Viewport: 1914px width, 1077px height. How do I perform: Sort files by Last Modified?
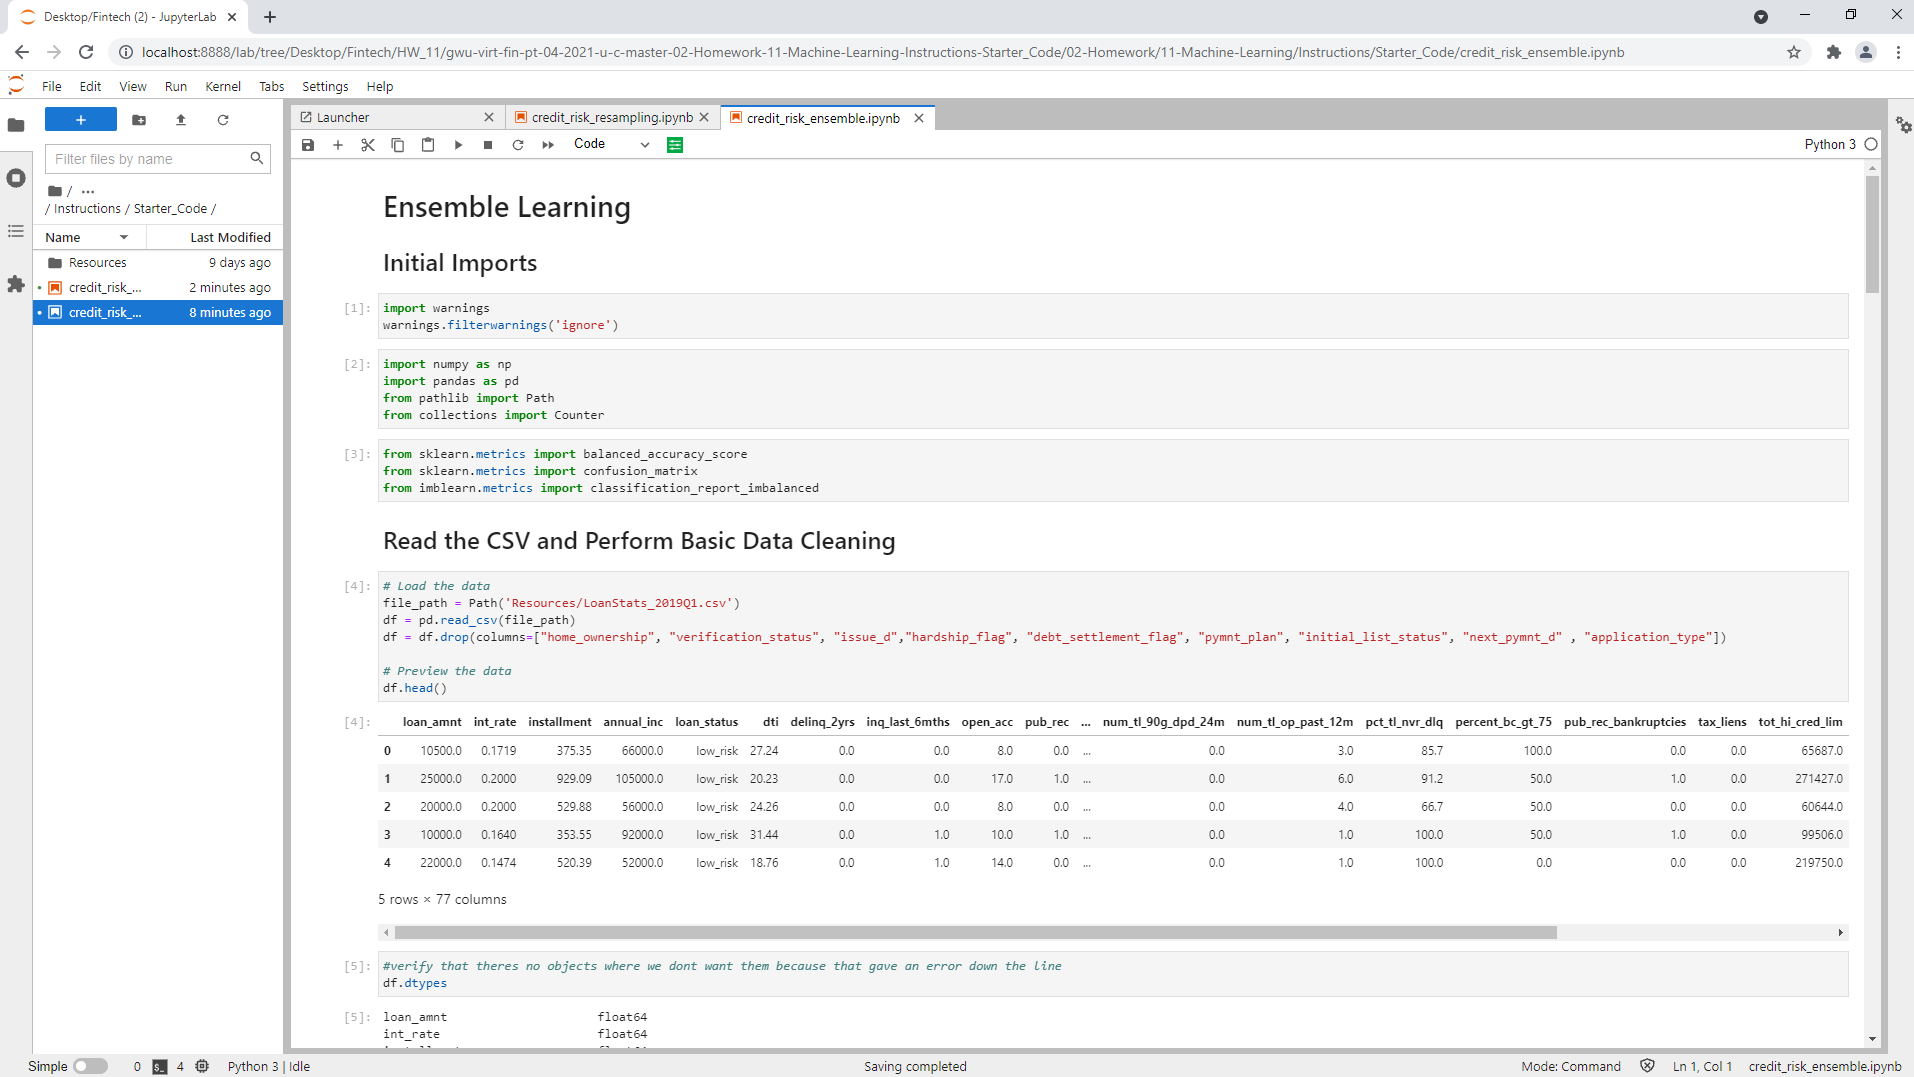click(230, 237)
